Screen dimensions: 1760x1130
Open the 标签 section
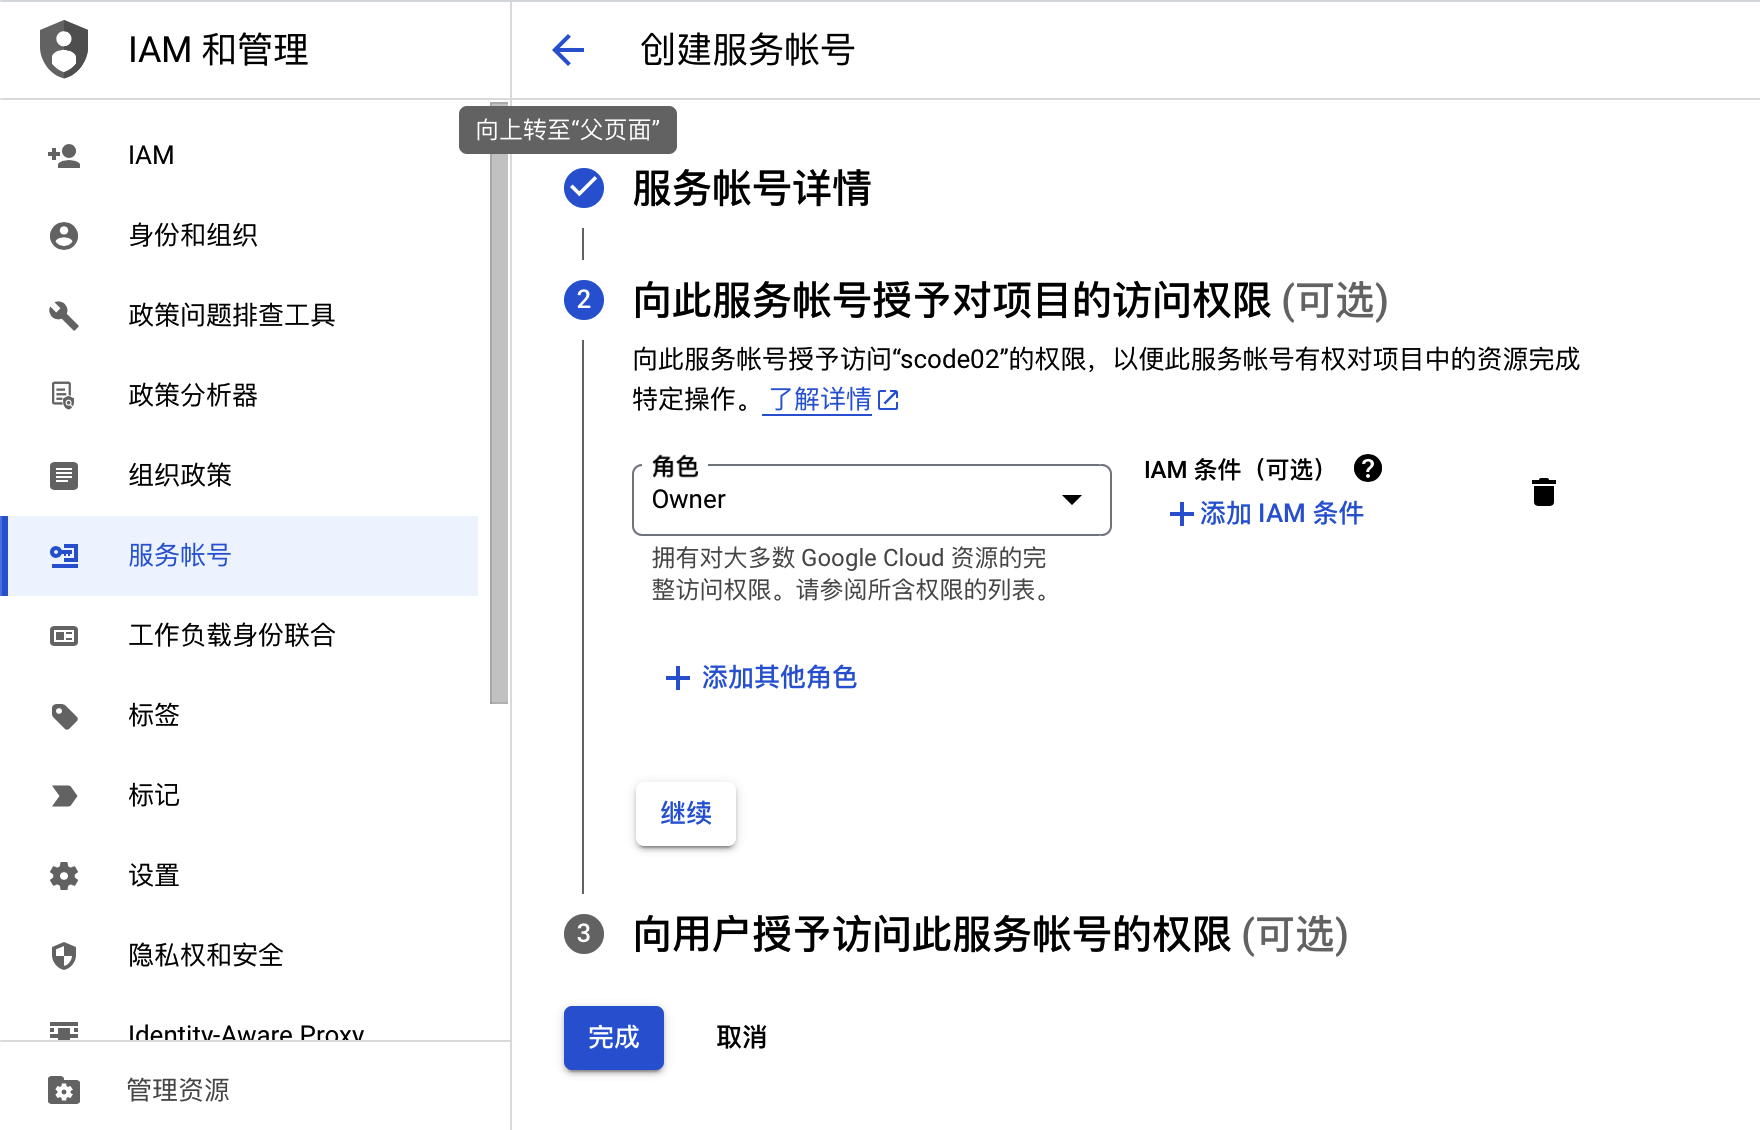(153, 715)
